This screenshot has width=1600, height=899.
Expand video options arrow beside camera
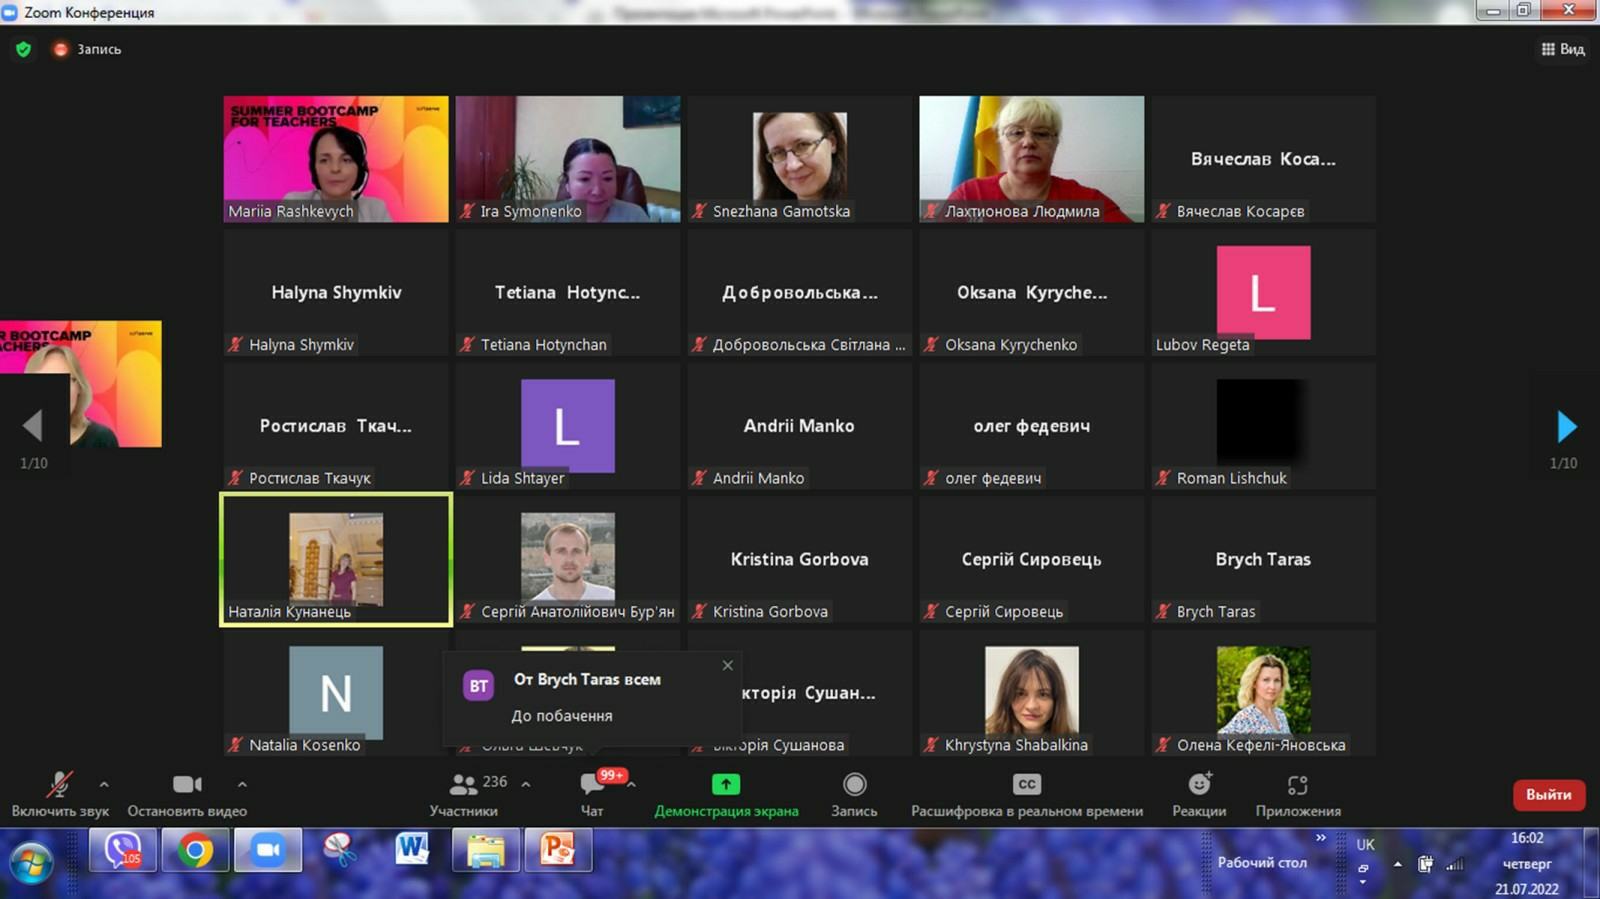[242, 785]
